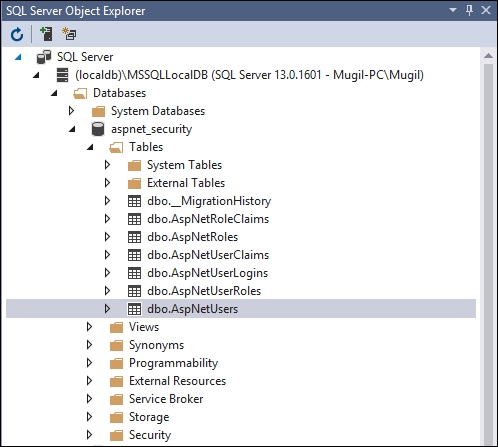Click the Service Broker folder icon

116,399
